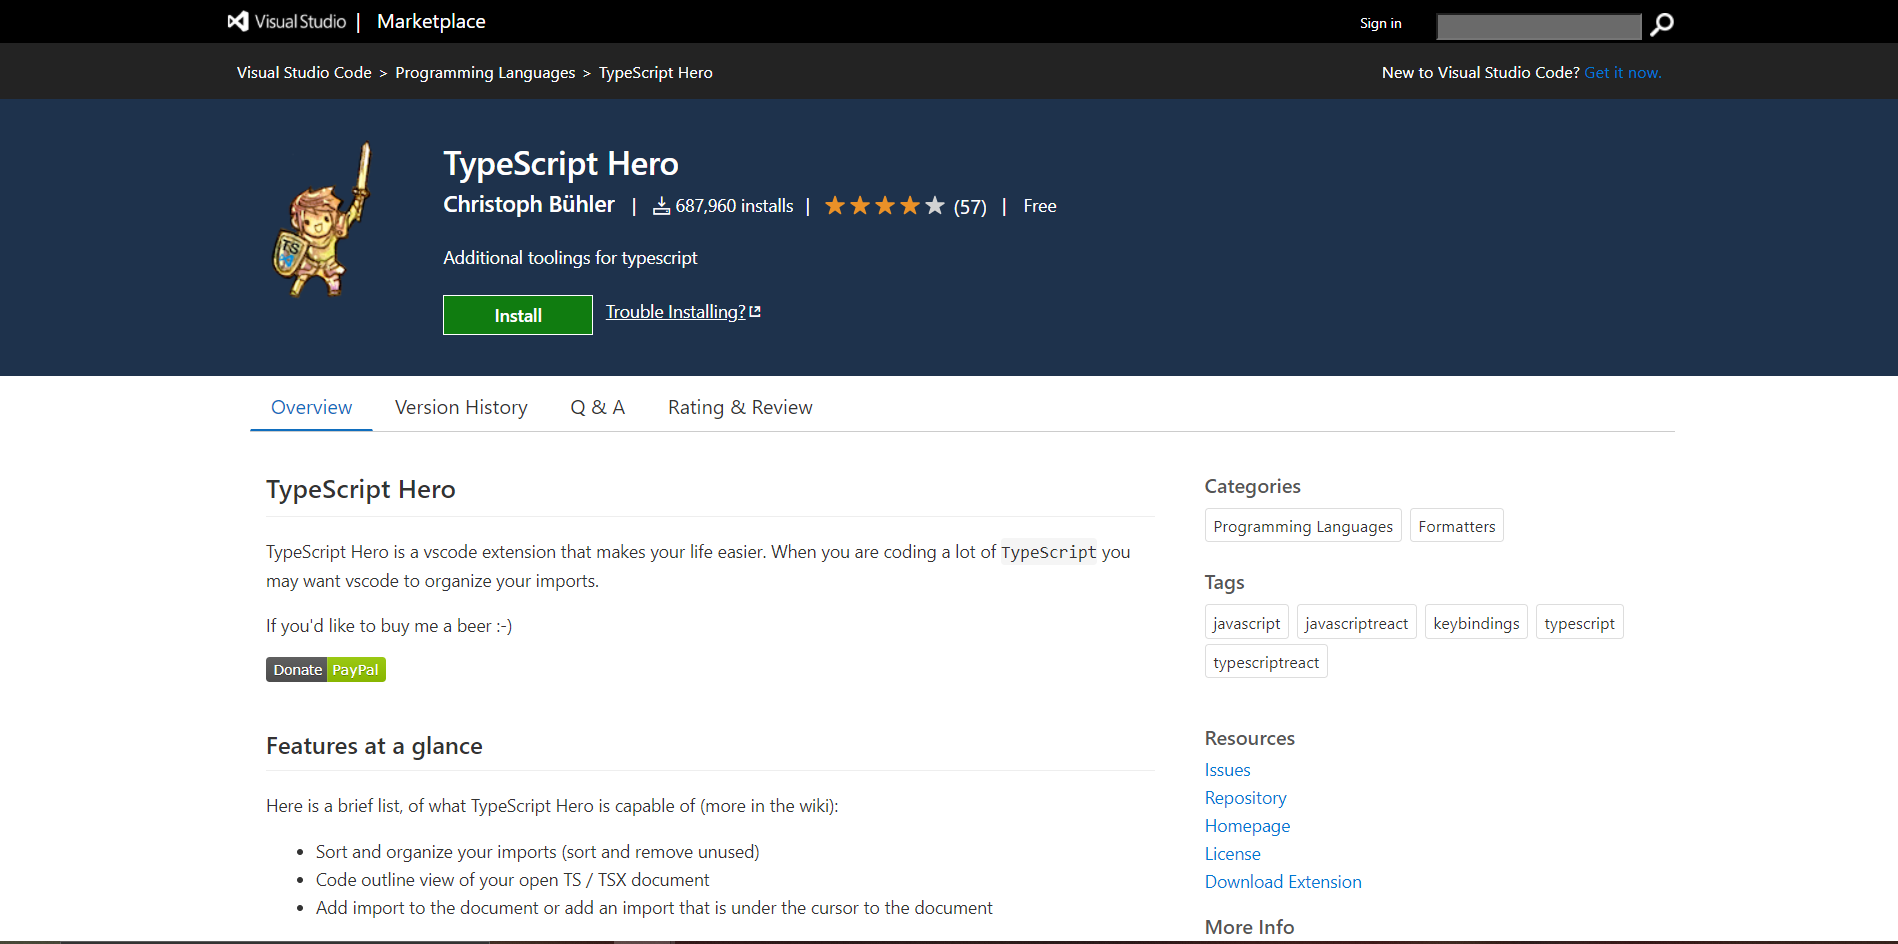Open the Homepage resource link

coord(1247,826)
